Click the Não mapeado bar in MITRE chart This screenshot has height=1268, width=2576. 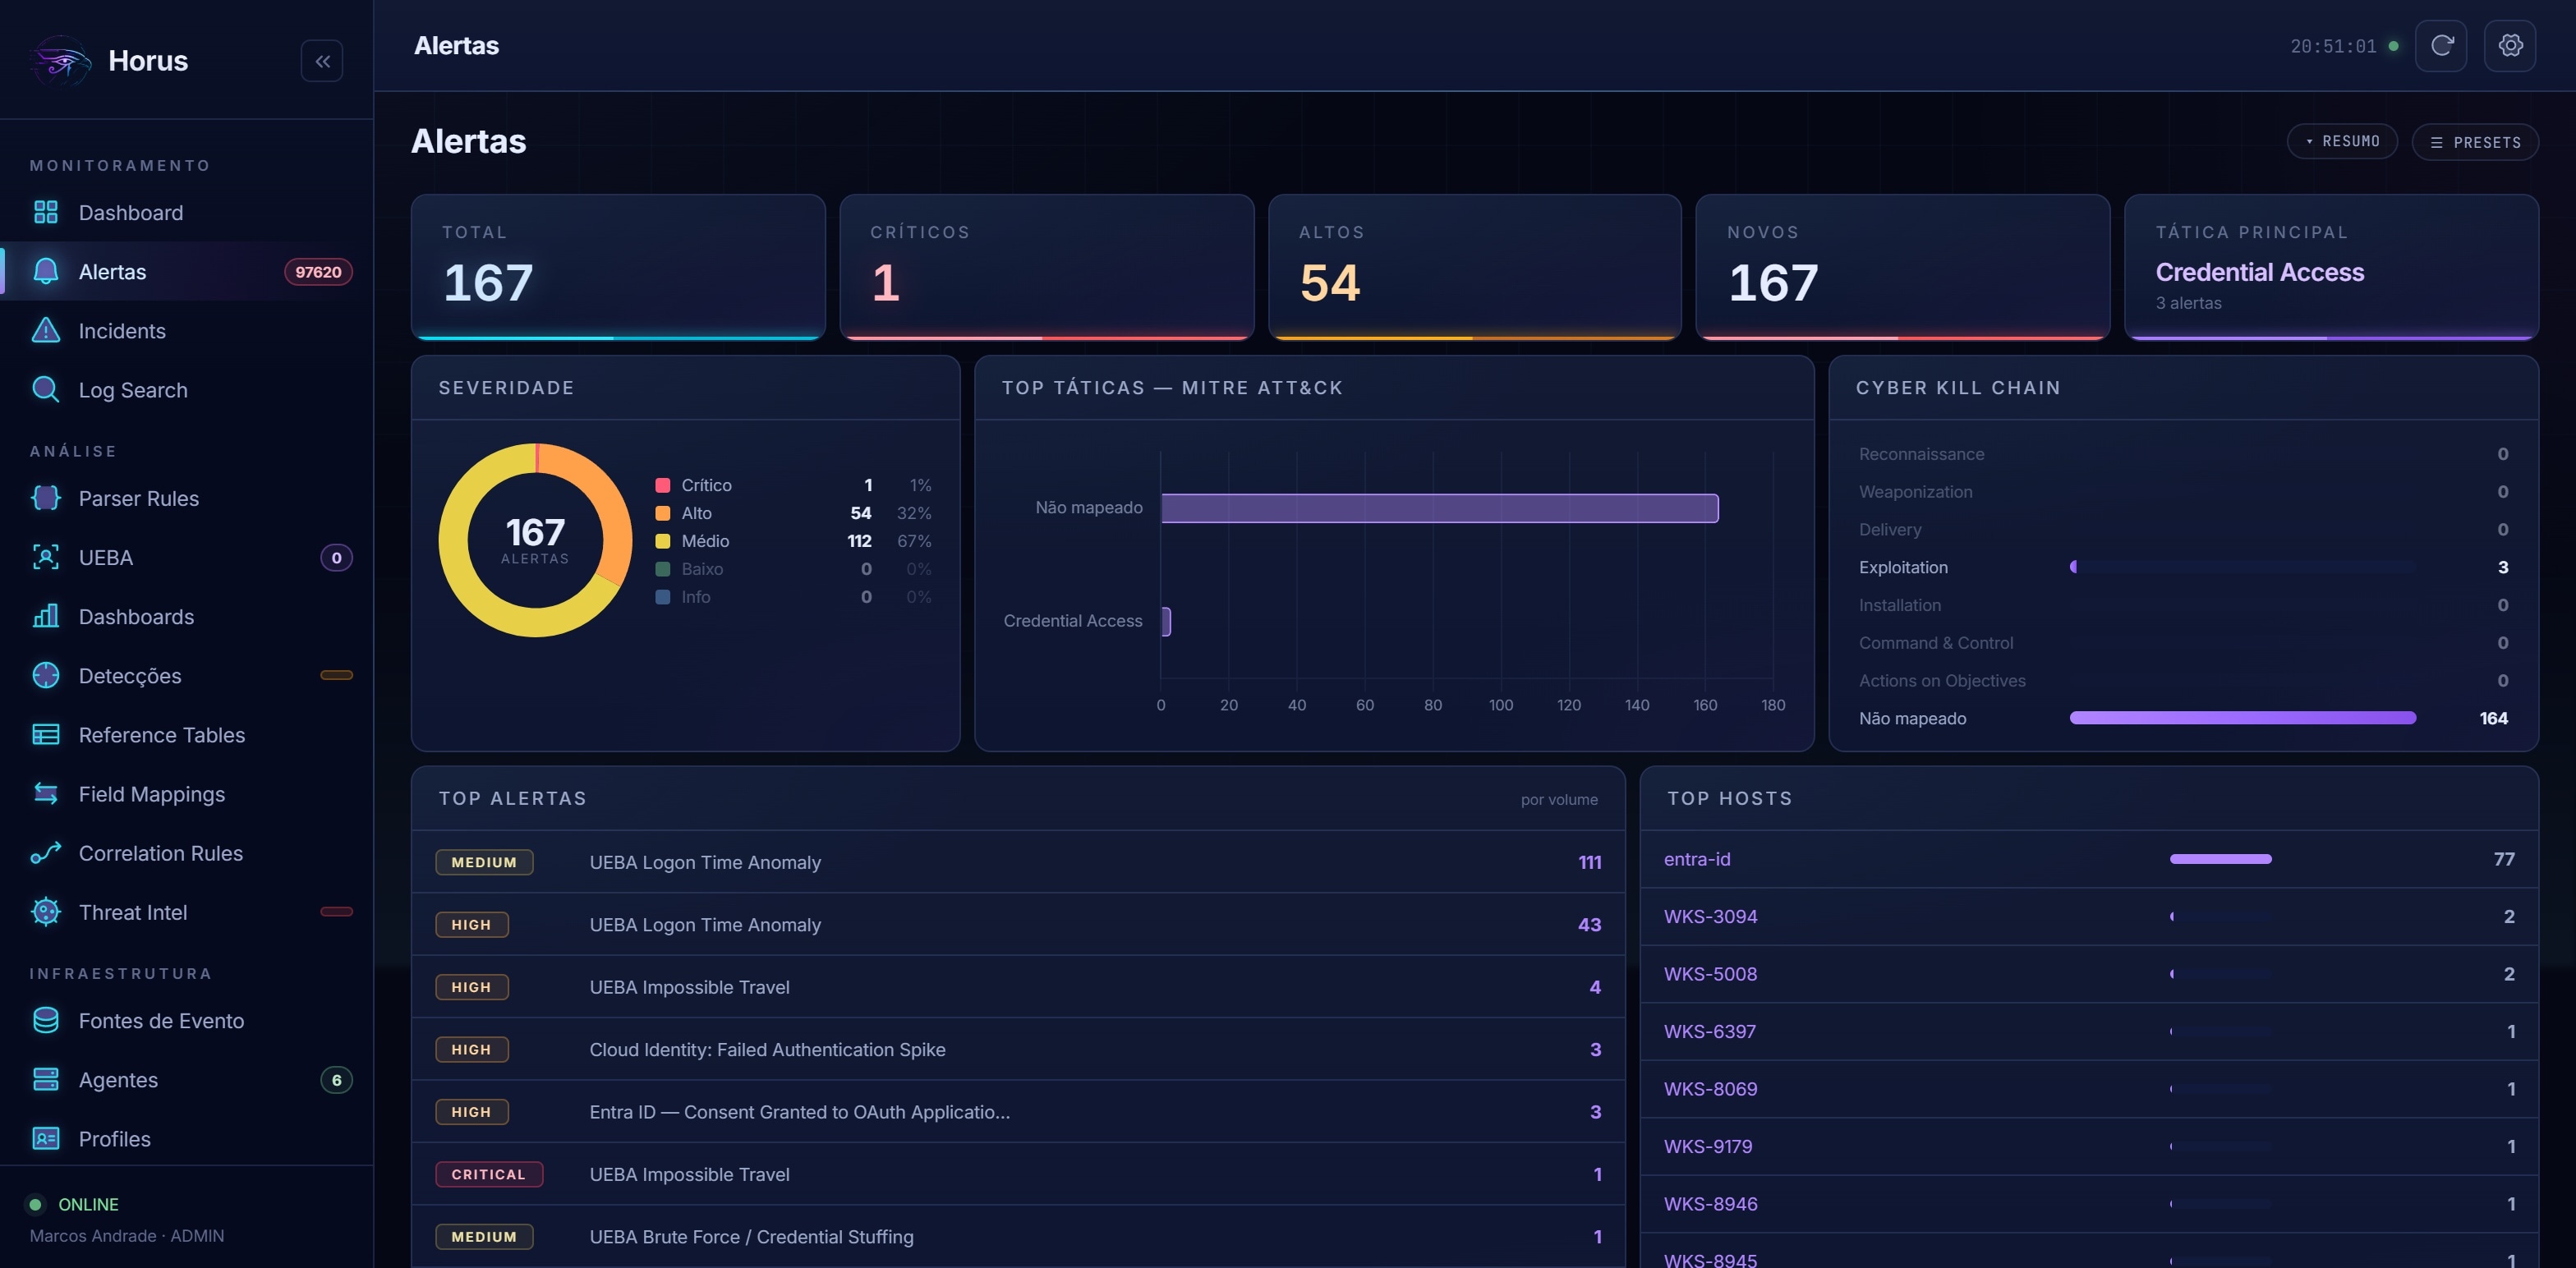[x=1440, y=508]
